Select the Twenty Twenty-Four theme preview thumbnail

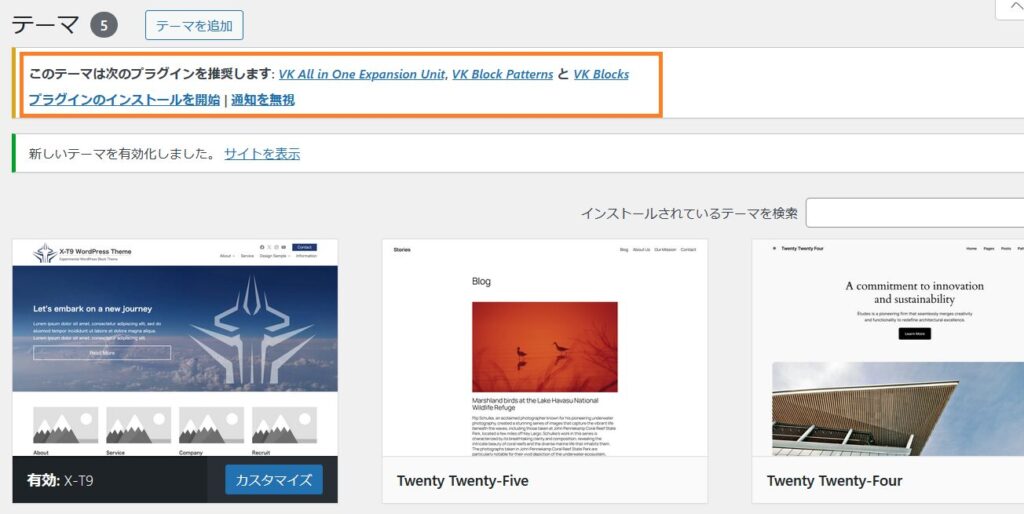888,347
